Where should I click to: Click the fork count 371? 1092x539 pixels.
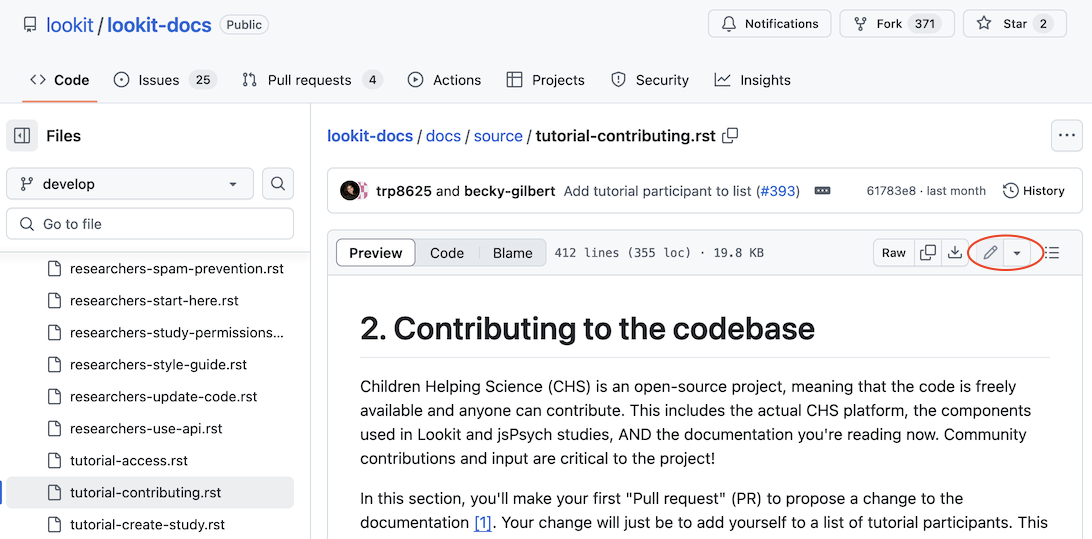click(925, 24)
